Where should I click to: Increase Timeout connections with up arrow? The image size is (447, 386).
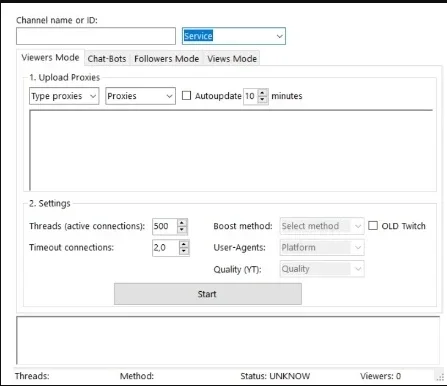pos(184,244)
